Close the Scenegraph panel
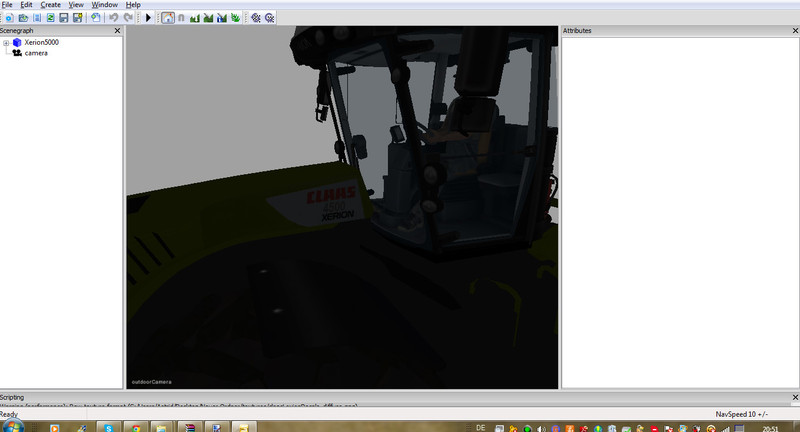The height and width of the screenshot is (432, 800). point(117,31)
